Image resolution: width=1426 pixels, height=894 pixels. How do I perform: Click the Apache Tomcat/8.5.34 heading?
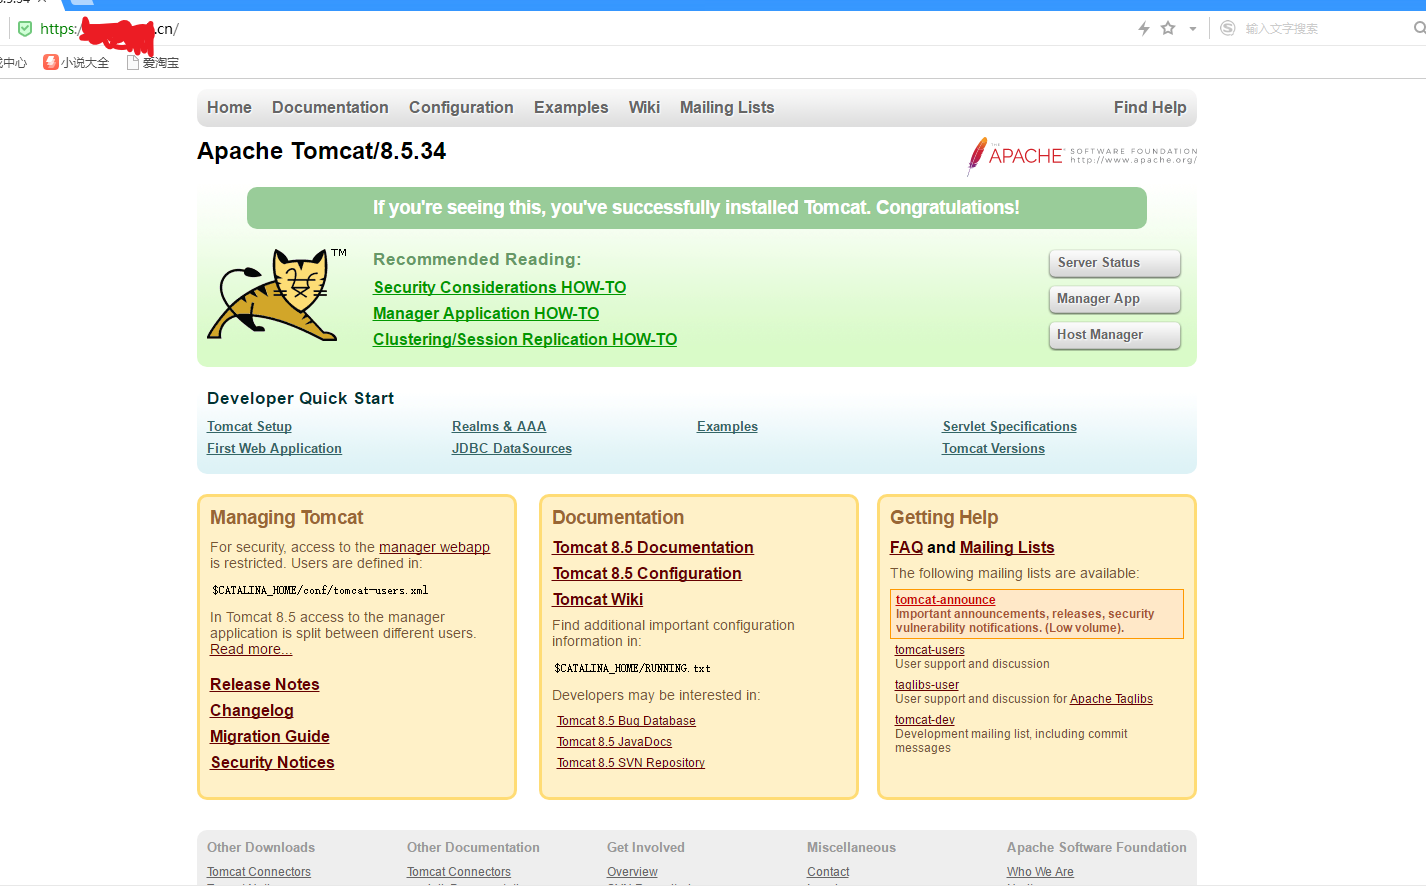tap(322, 151)
